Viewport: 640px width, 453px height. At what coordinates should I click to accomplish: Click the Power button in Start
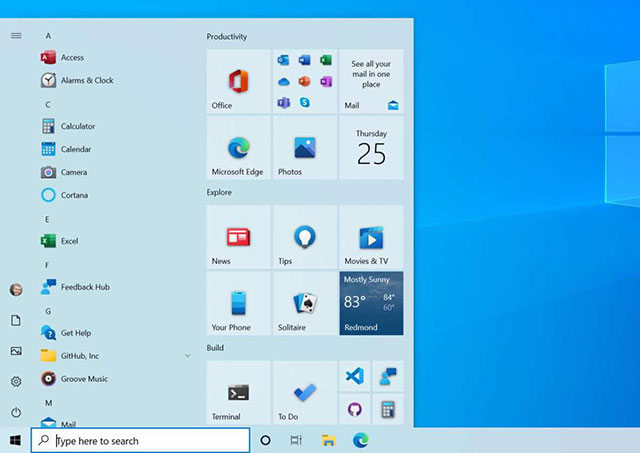click(16, 412)
